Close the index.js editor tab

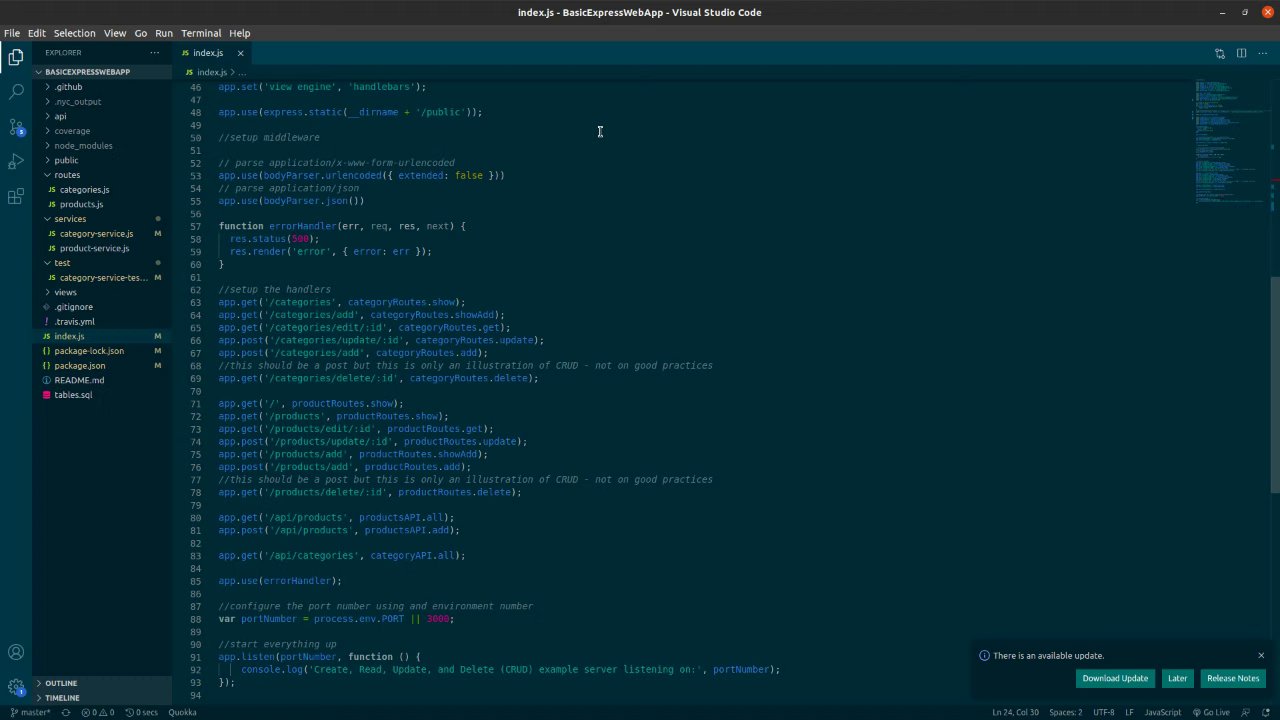coord(240,53)
